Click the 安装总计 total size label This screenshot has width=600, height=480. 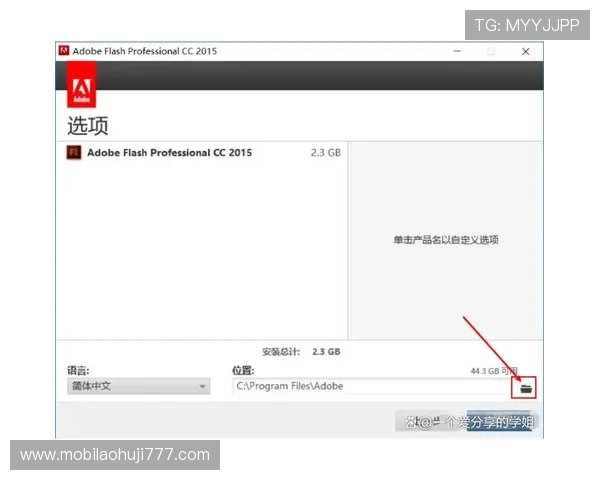[281, 352]
